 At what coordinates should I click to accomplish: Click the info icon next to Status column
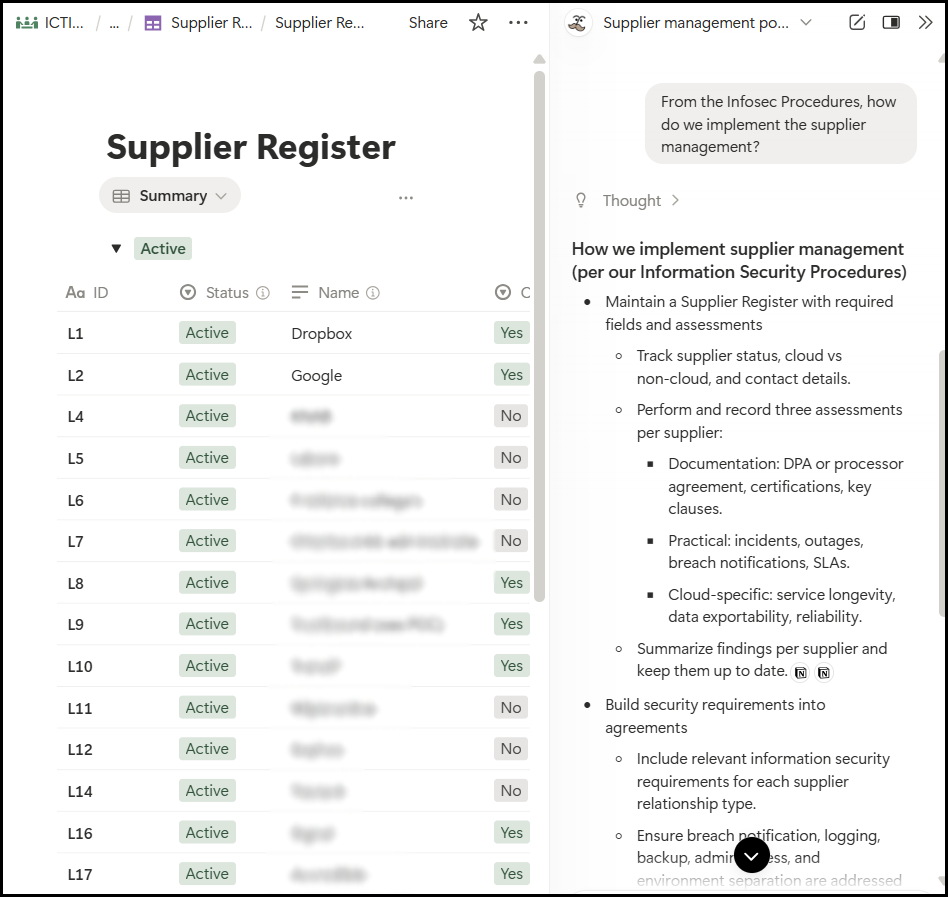263,293
